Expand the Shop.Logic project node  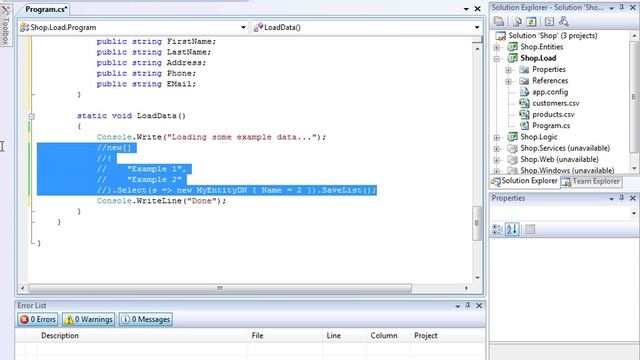497,138
